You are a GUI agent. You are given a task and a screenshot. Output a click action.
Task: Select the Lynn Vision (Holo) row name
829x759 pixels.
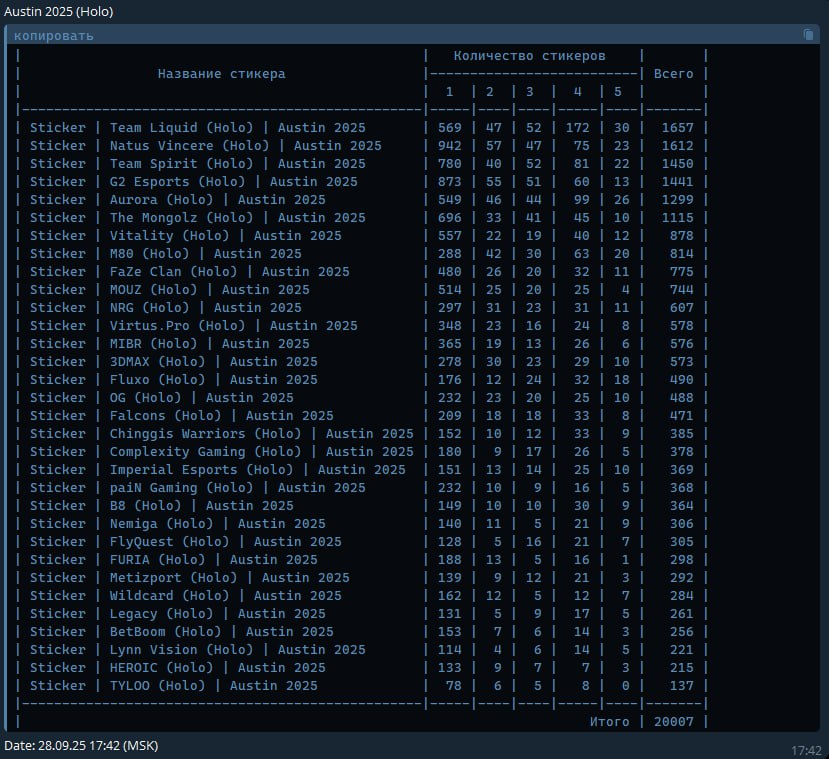(197, 649)
